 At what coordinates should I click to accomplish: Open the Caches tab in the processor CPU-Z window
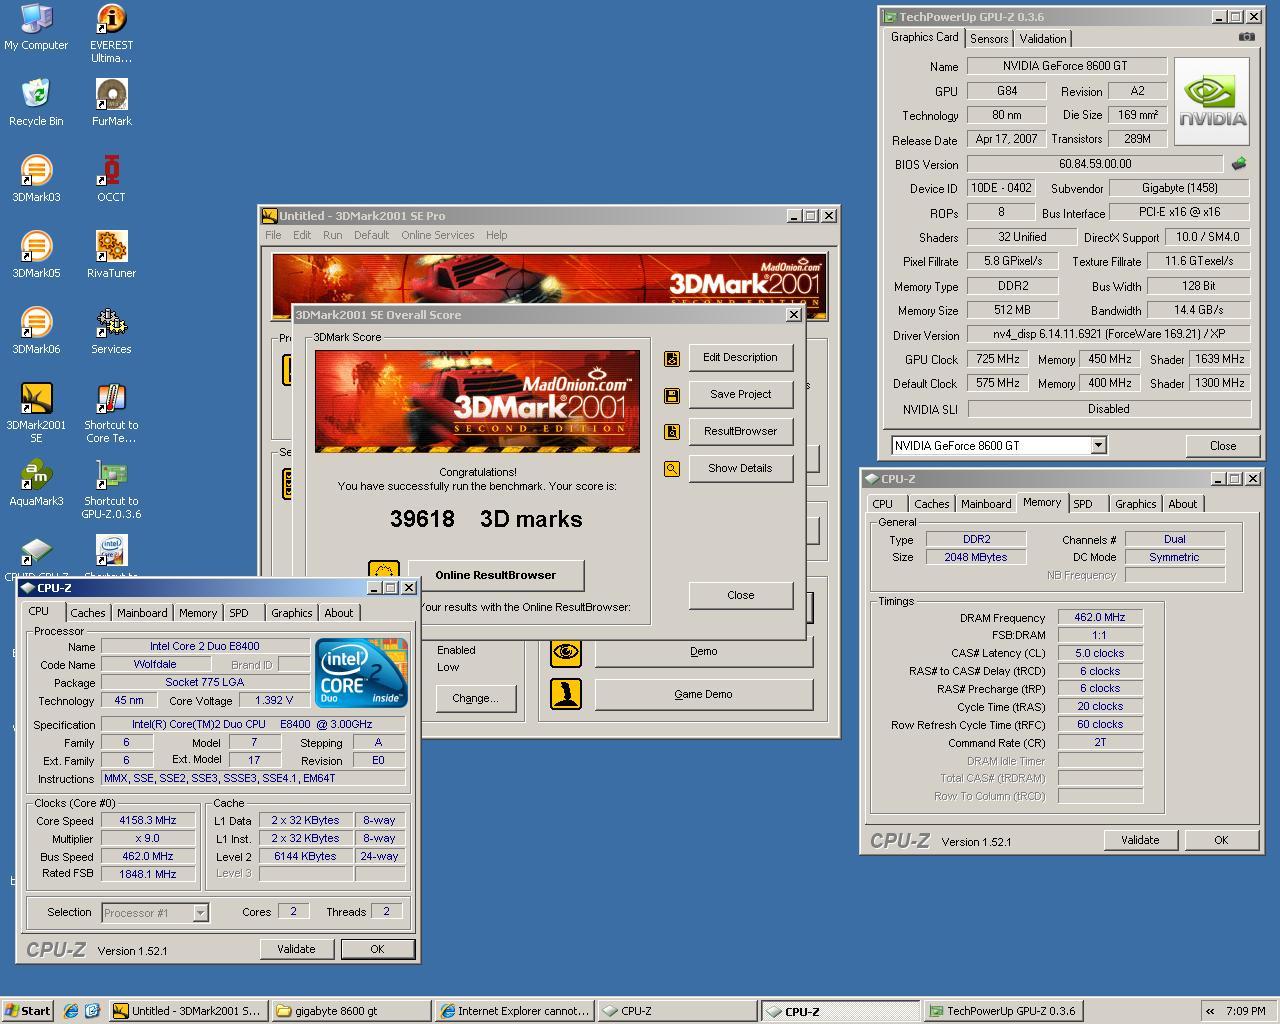87,613
